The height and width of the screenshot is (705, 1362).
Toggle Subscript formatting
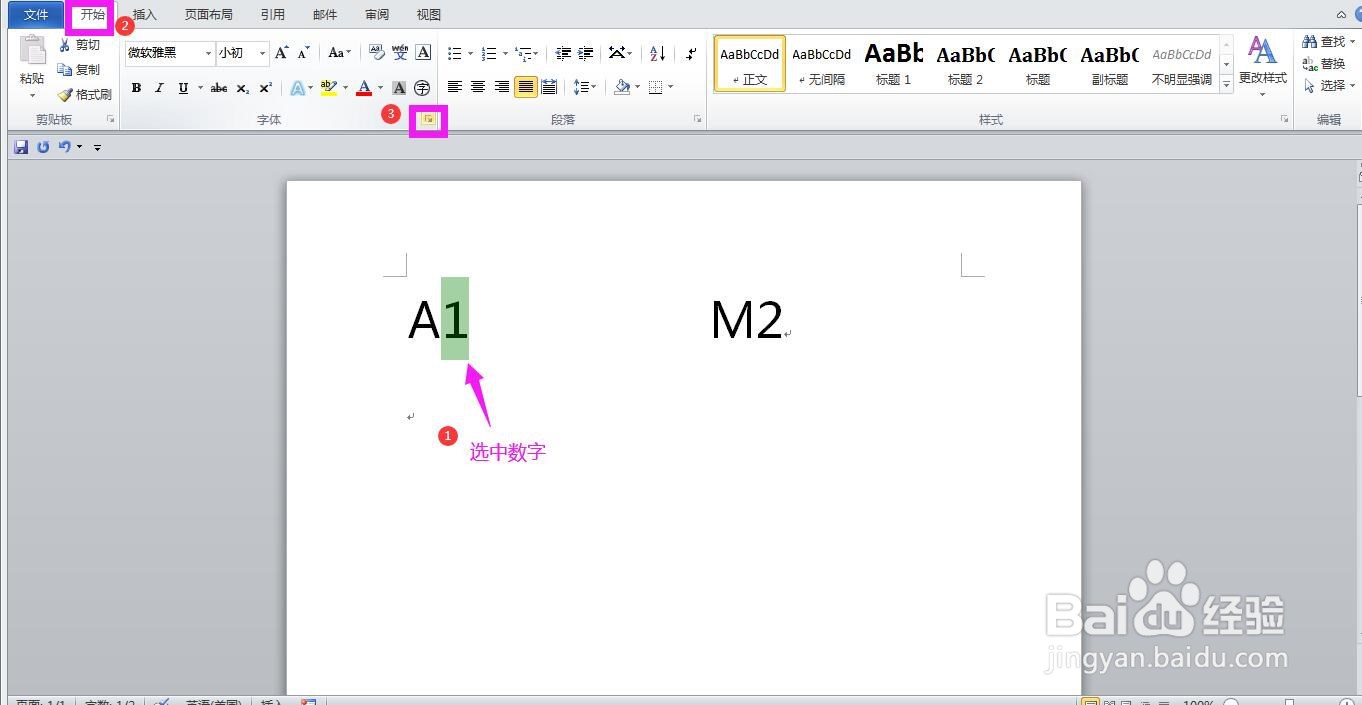tap(243, 88)
